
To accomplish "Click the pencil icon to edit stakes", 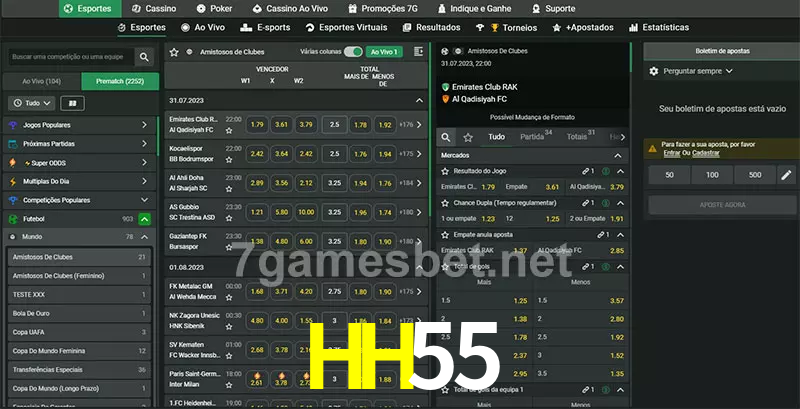I will [786, 175].
